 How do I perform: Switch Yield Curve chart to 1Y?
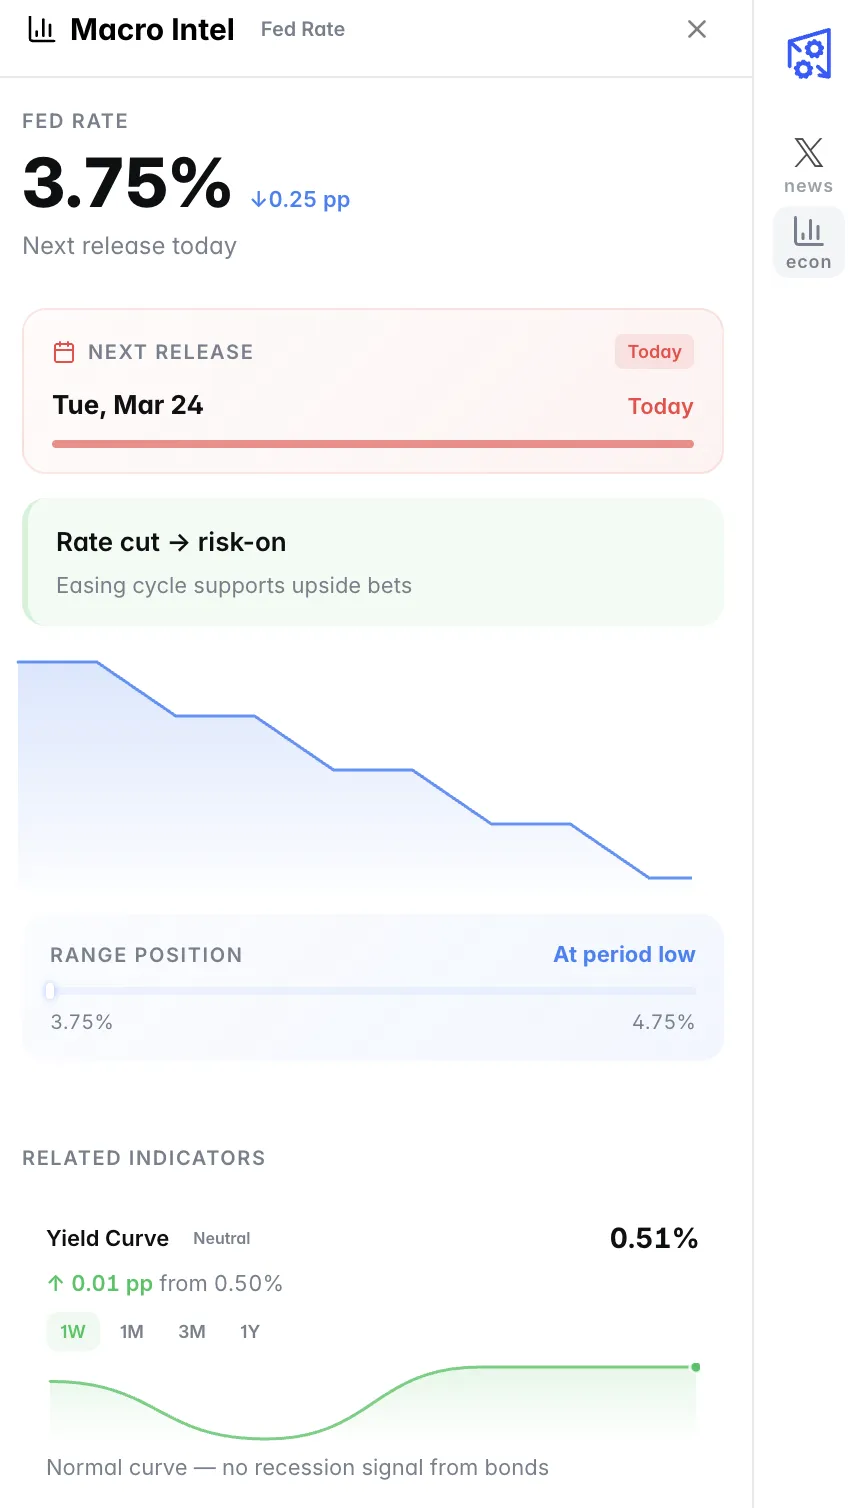pos(250,1331)
